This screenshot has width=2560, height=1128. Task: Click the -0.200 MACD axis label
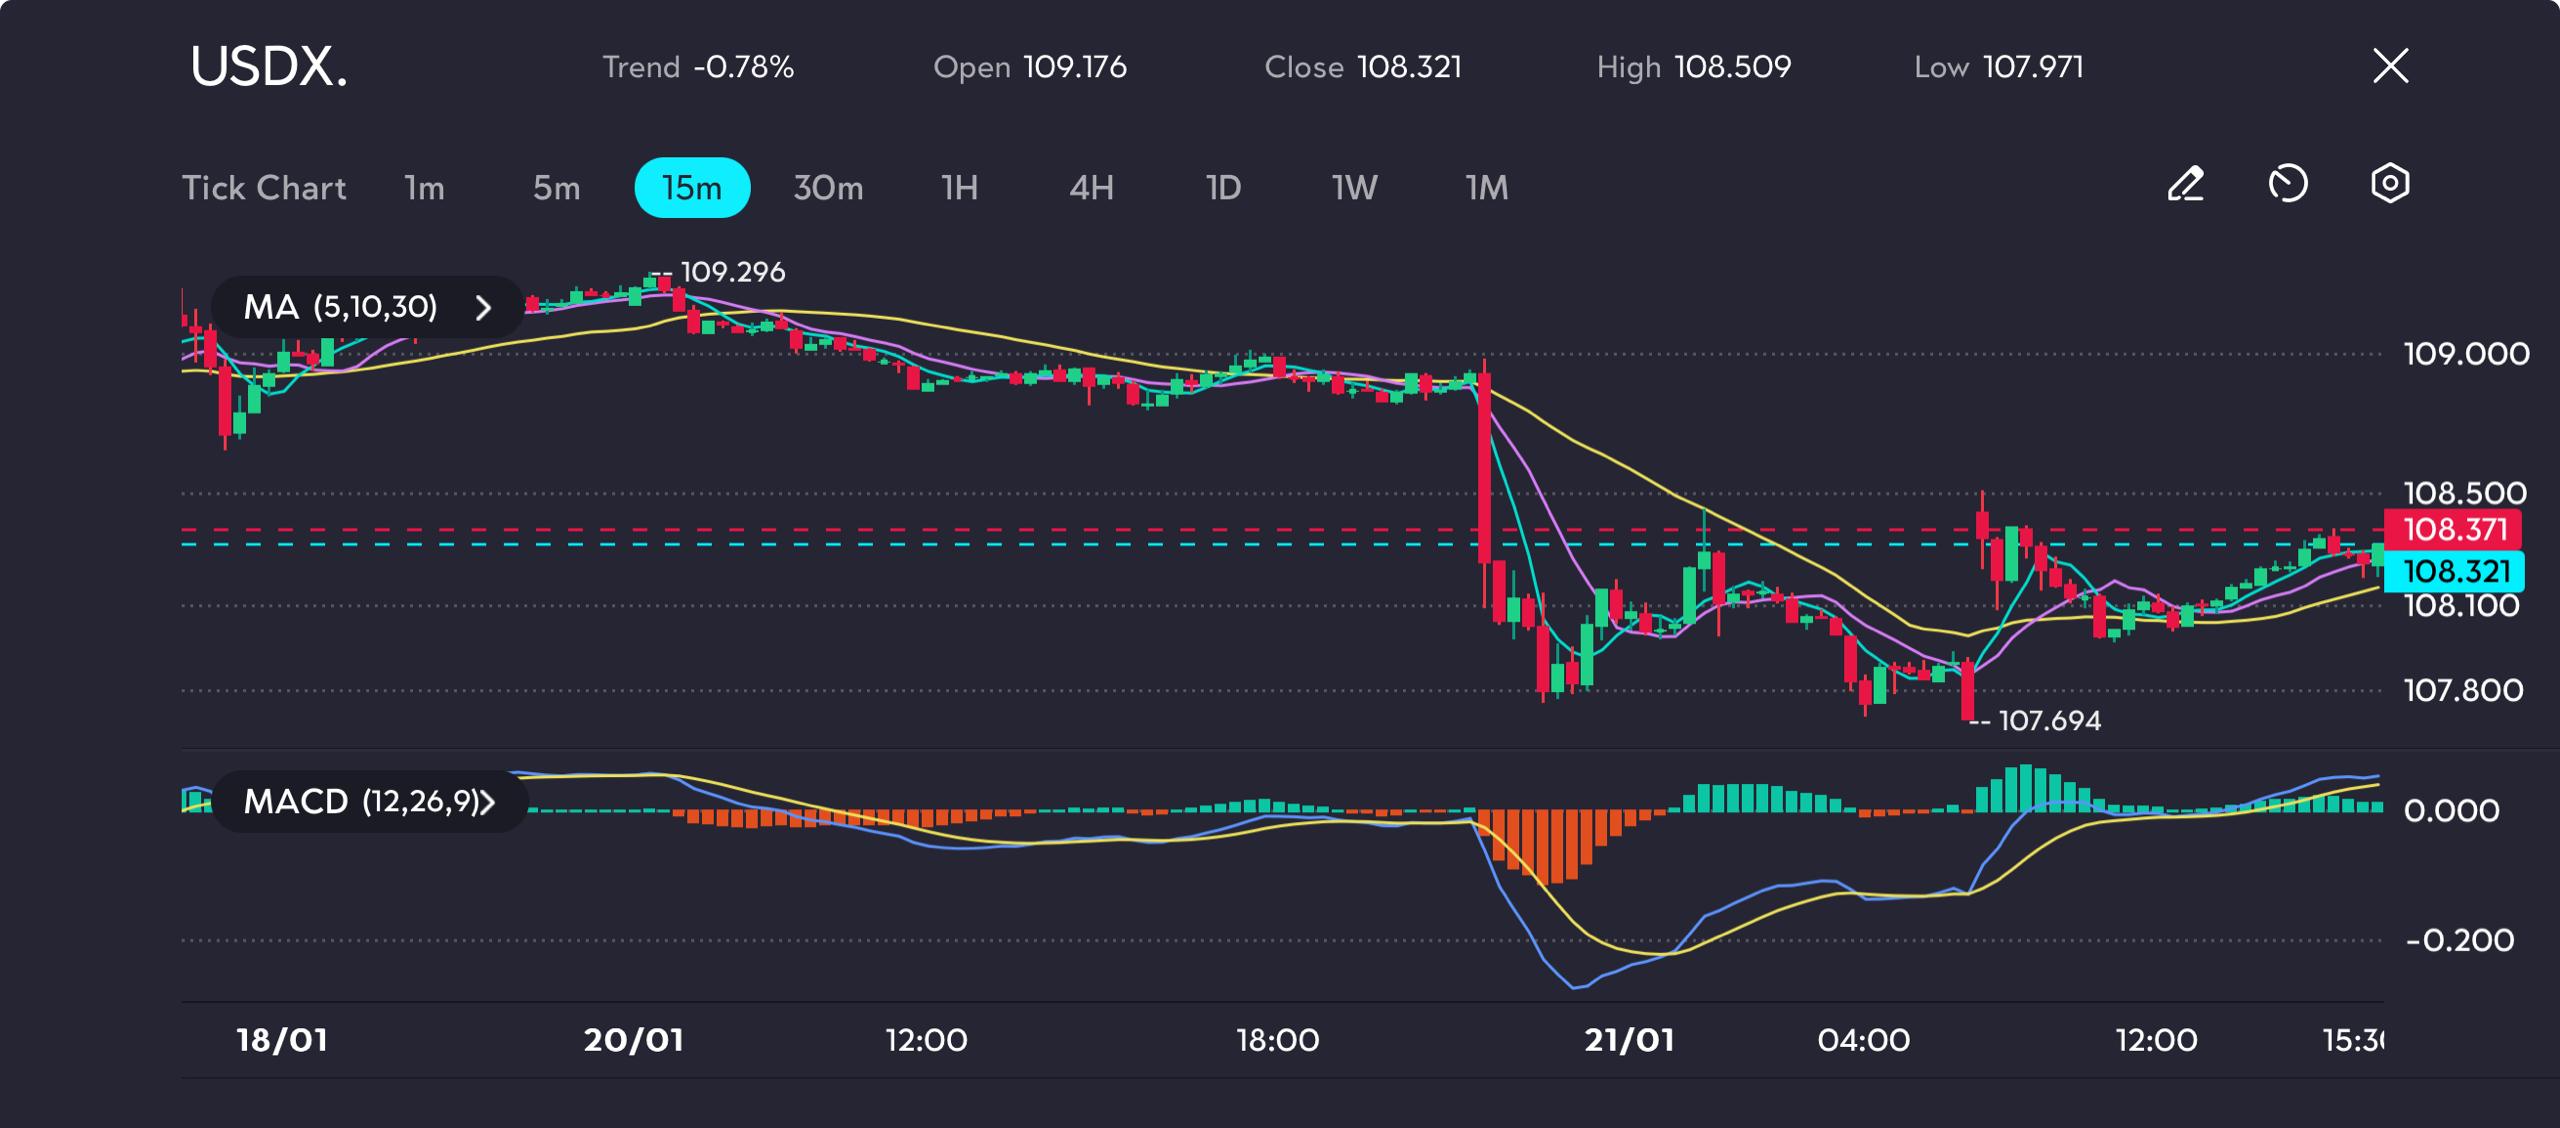click(2460, 940)
